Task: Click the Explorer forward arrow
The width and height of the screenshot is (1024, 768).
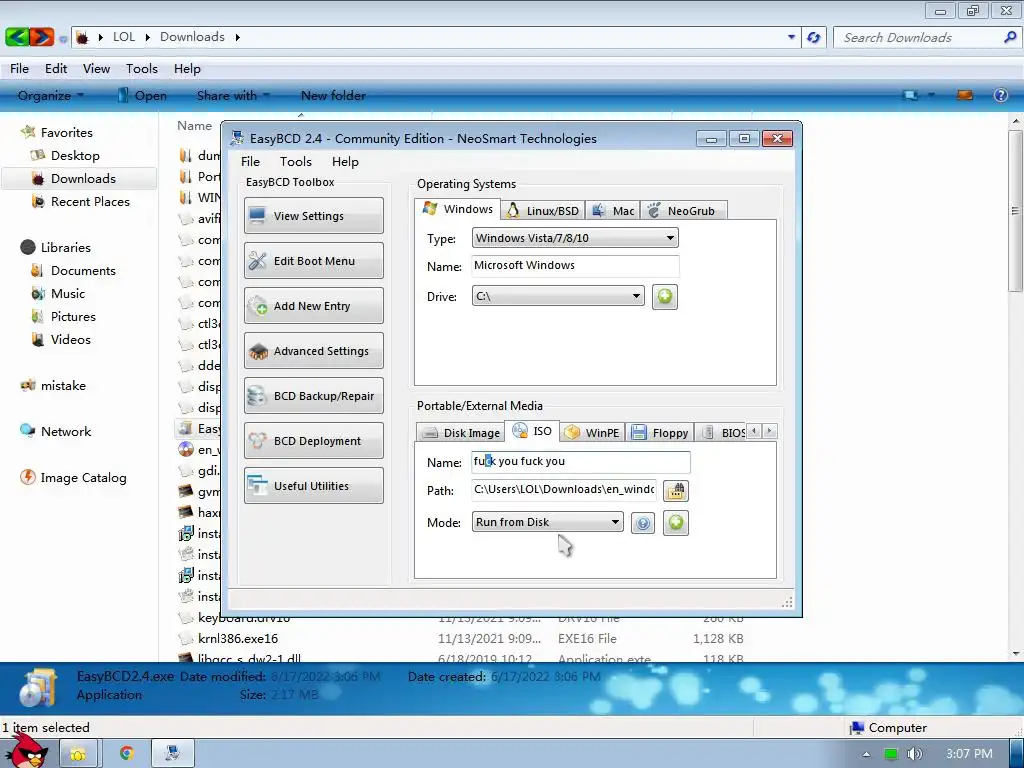Action: coord(41,37)
